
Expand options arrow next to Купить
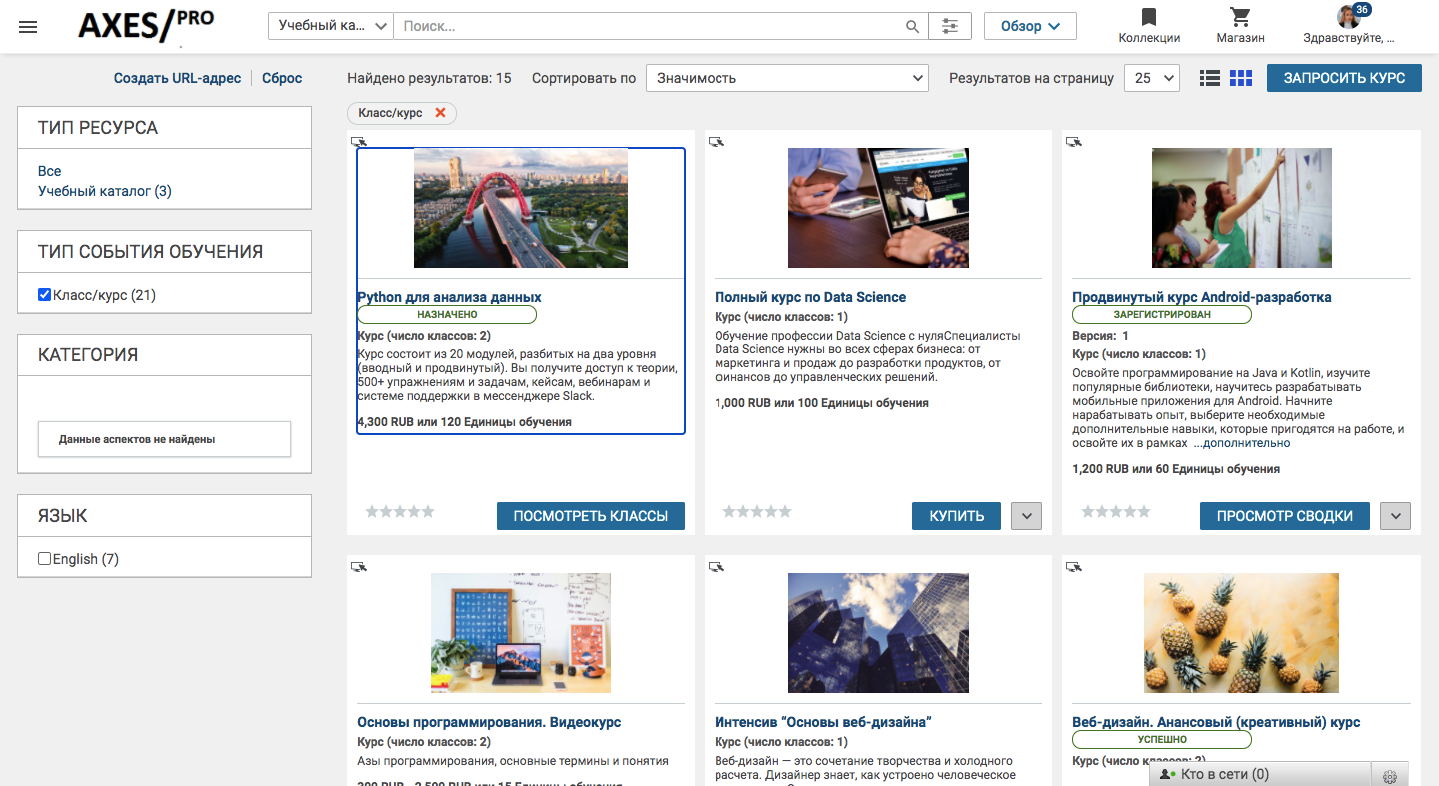coord(1026,516)
